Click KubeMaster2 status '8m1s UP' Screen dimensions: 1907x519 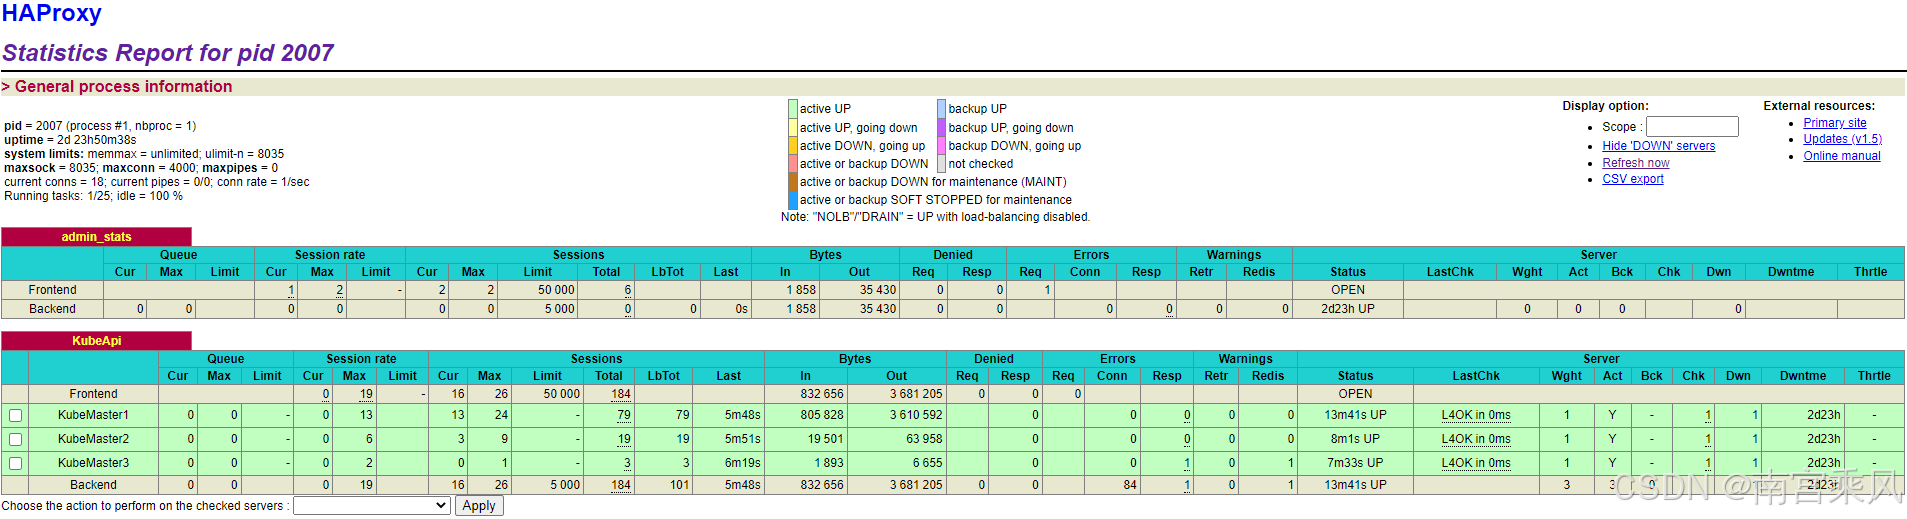[1355, 439]
